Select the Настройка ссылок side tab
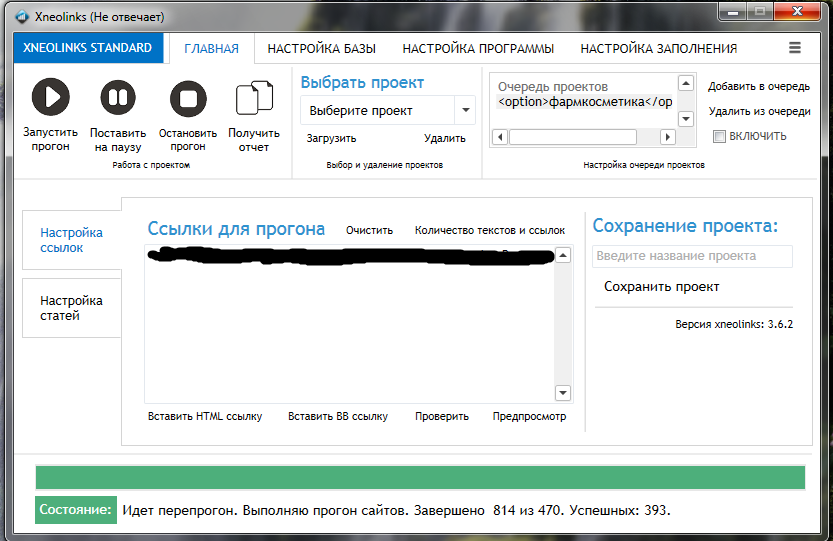The image size is (833, 541). click(72, 240)
